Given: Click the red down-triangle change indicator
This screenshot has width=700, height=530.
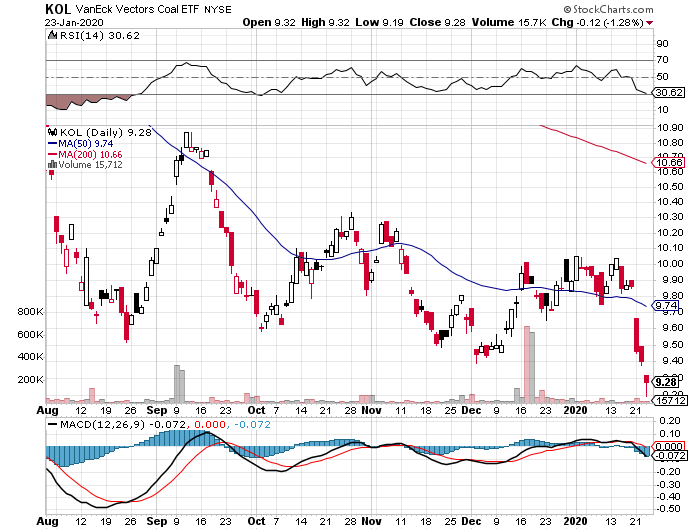Looking at the screenshot, I should point(650,23).
